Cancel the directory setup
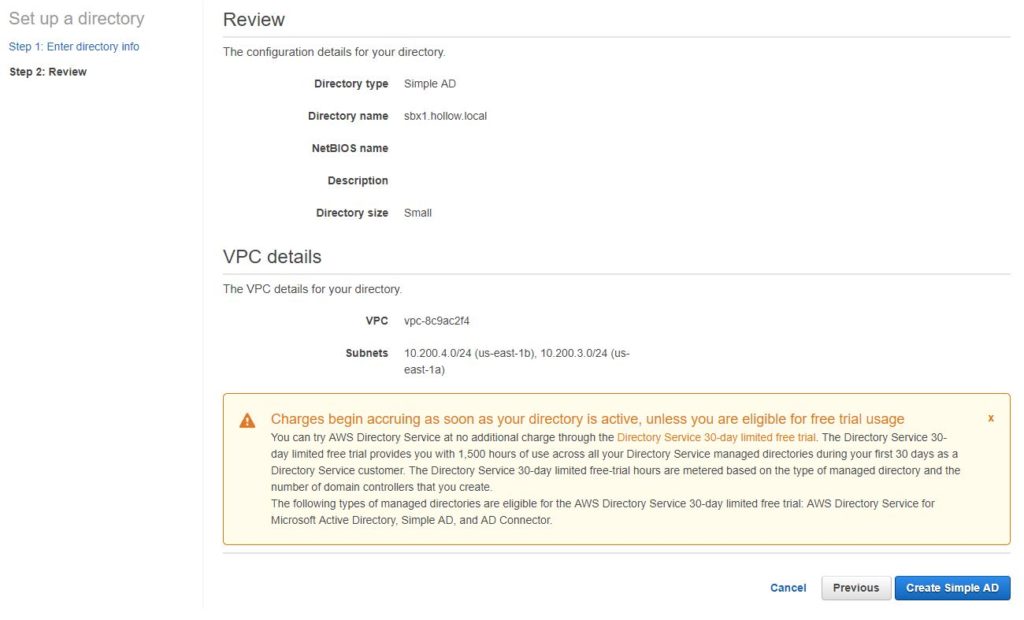 (x=787, y=588)
